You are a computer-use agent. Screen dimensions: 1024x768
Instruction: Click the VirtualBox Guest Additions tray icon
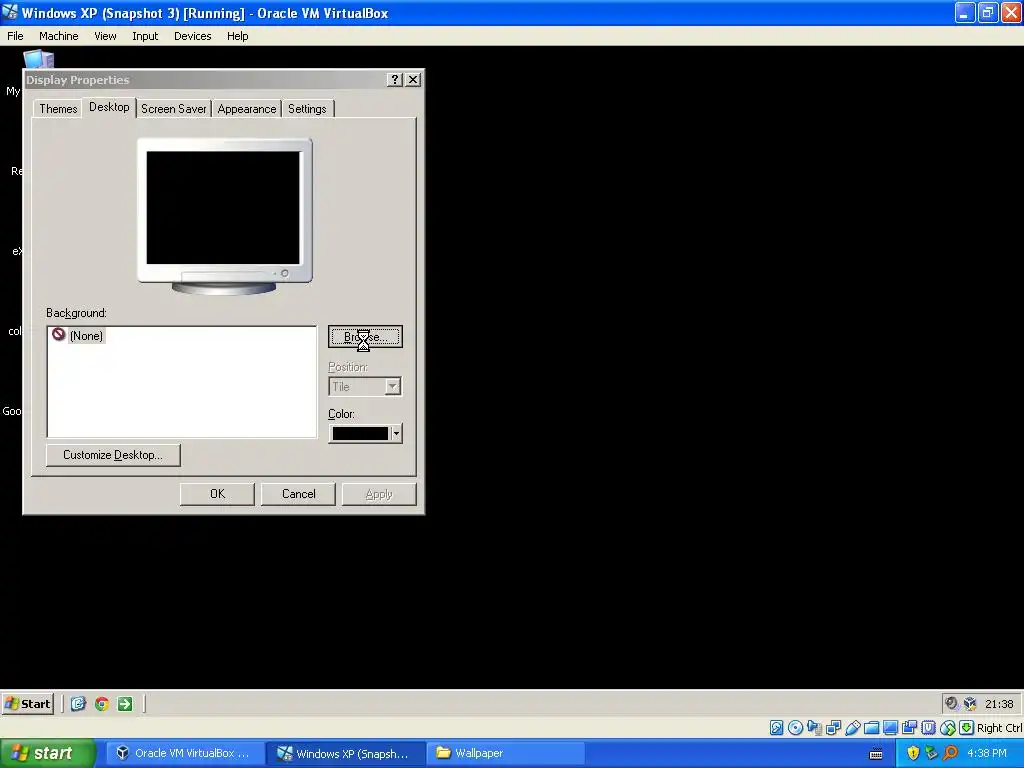970,703
